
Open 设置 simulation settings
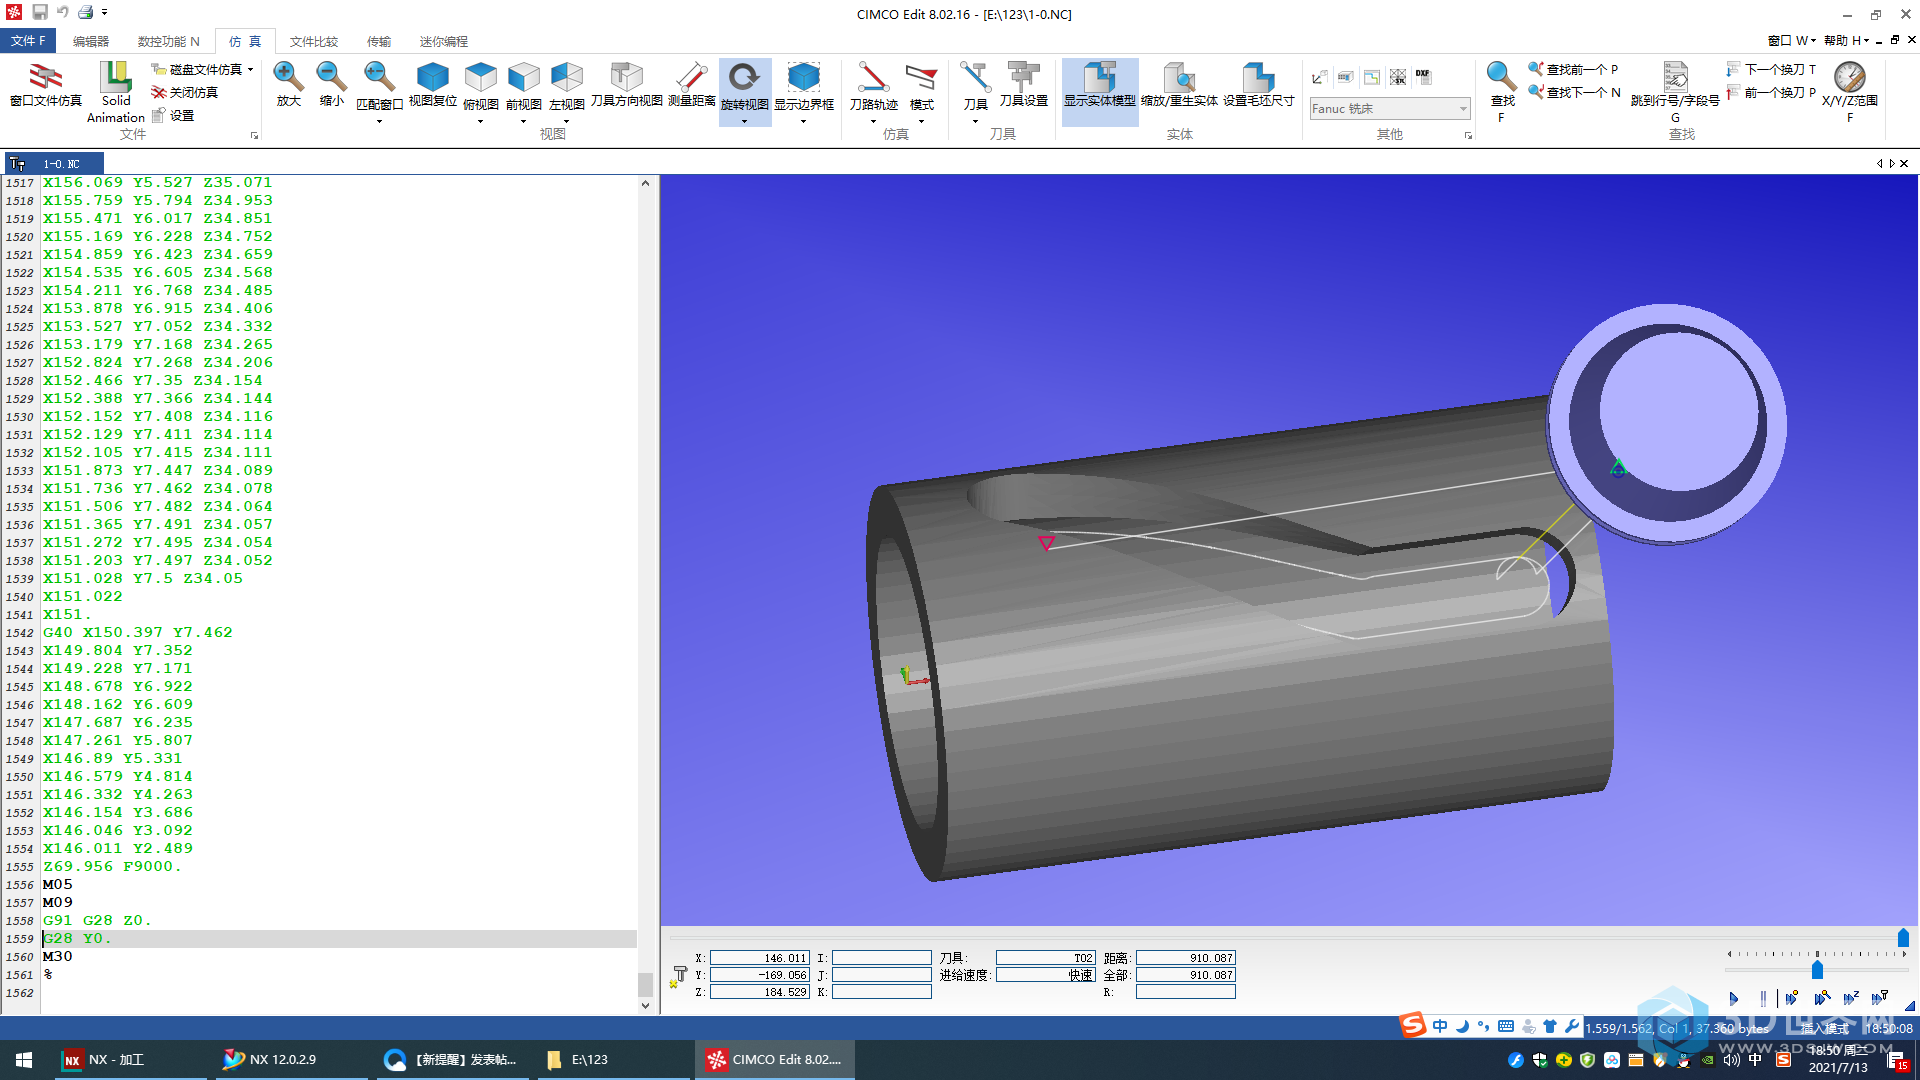pyautogui.click(x=173, y=116)
